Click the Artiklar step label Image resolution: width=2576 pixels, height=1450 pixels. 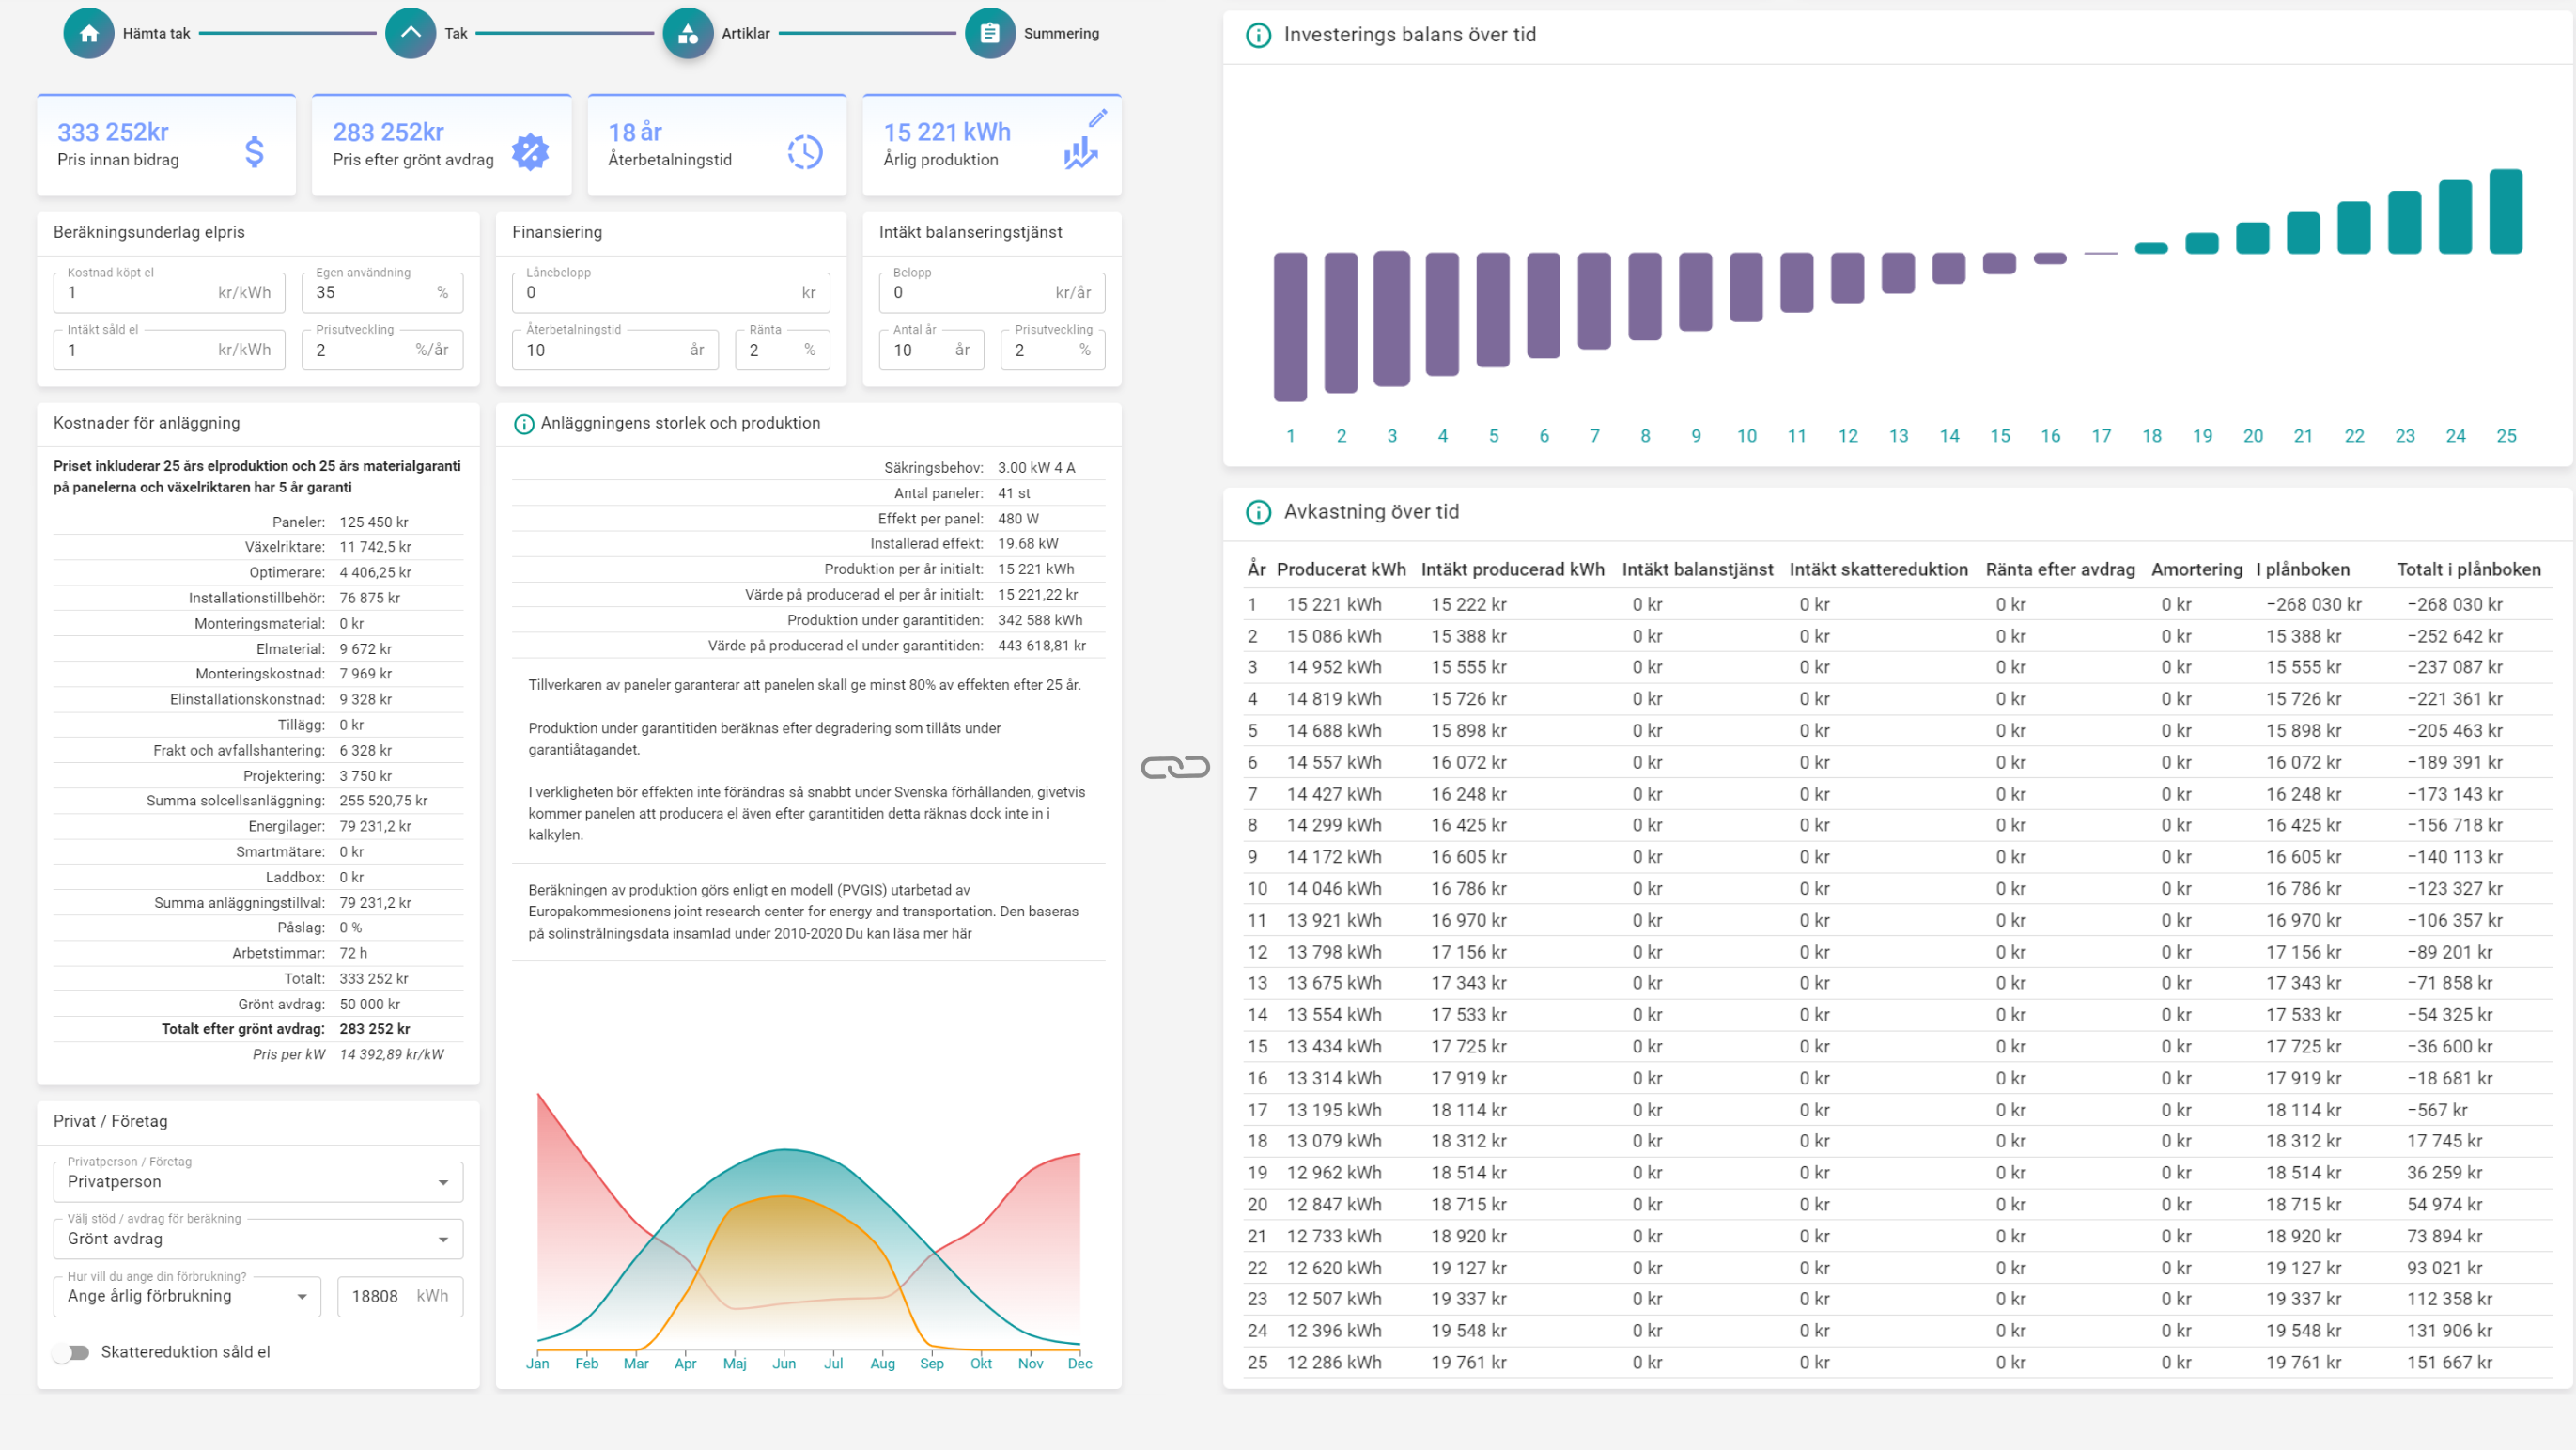pos(746,33)
